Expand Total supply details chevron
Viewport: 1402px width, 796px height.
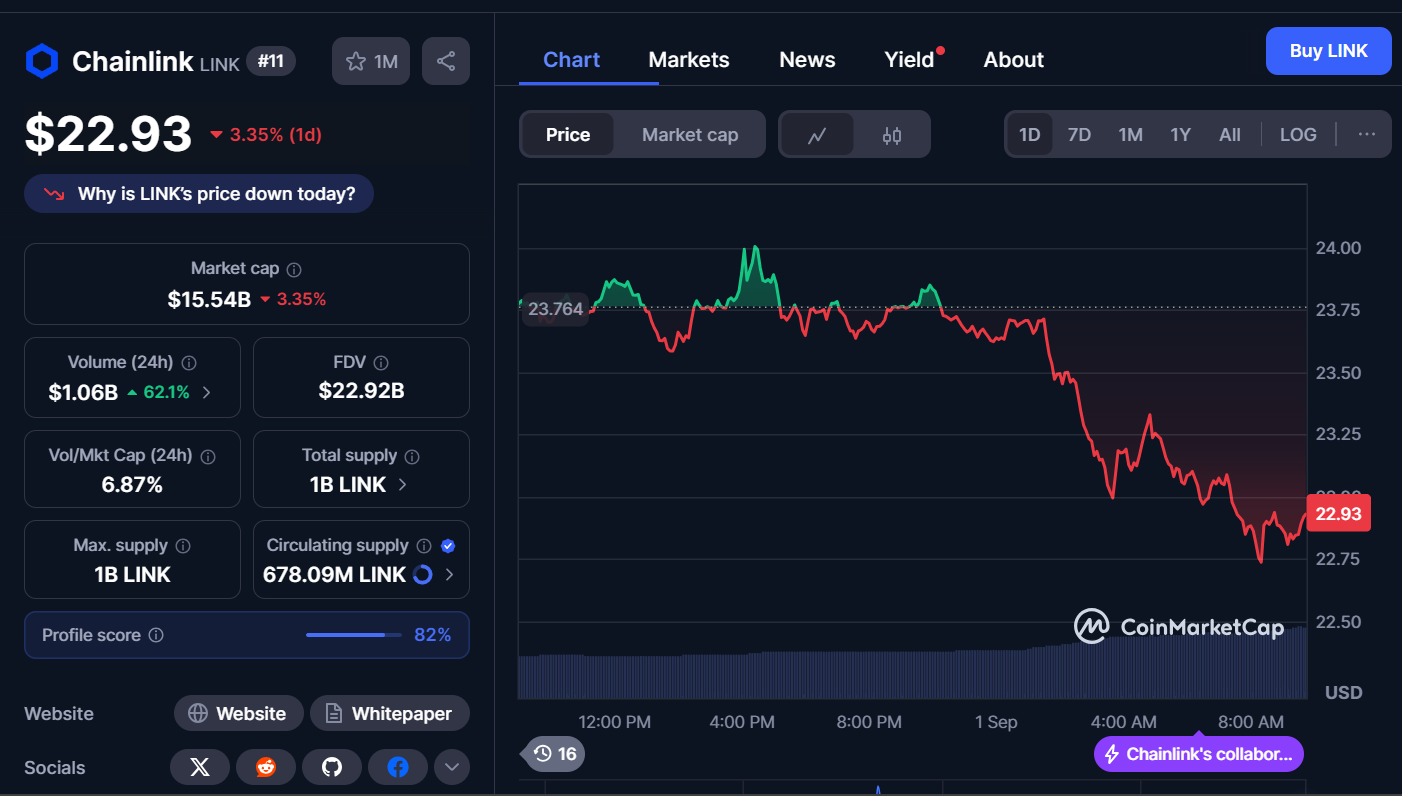tap(402, 485)
